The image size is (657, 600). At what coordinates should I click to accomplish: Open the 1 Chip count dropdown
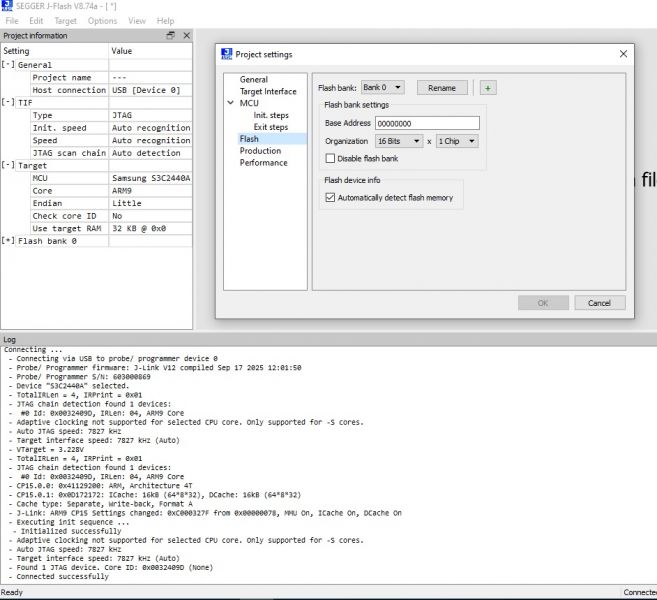(457, 141)
